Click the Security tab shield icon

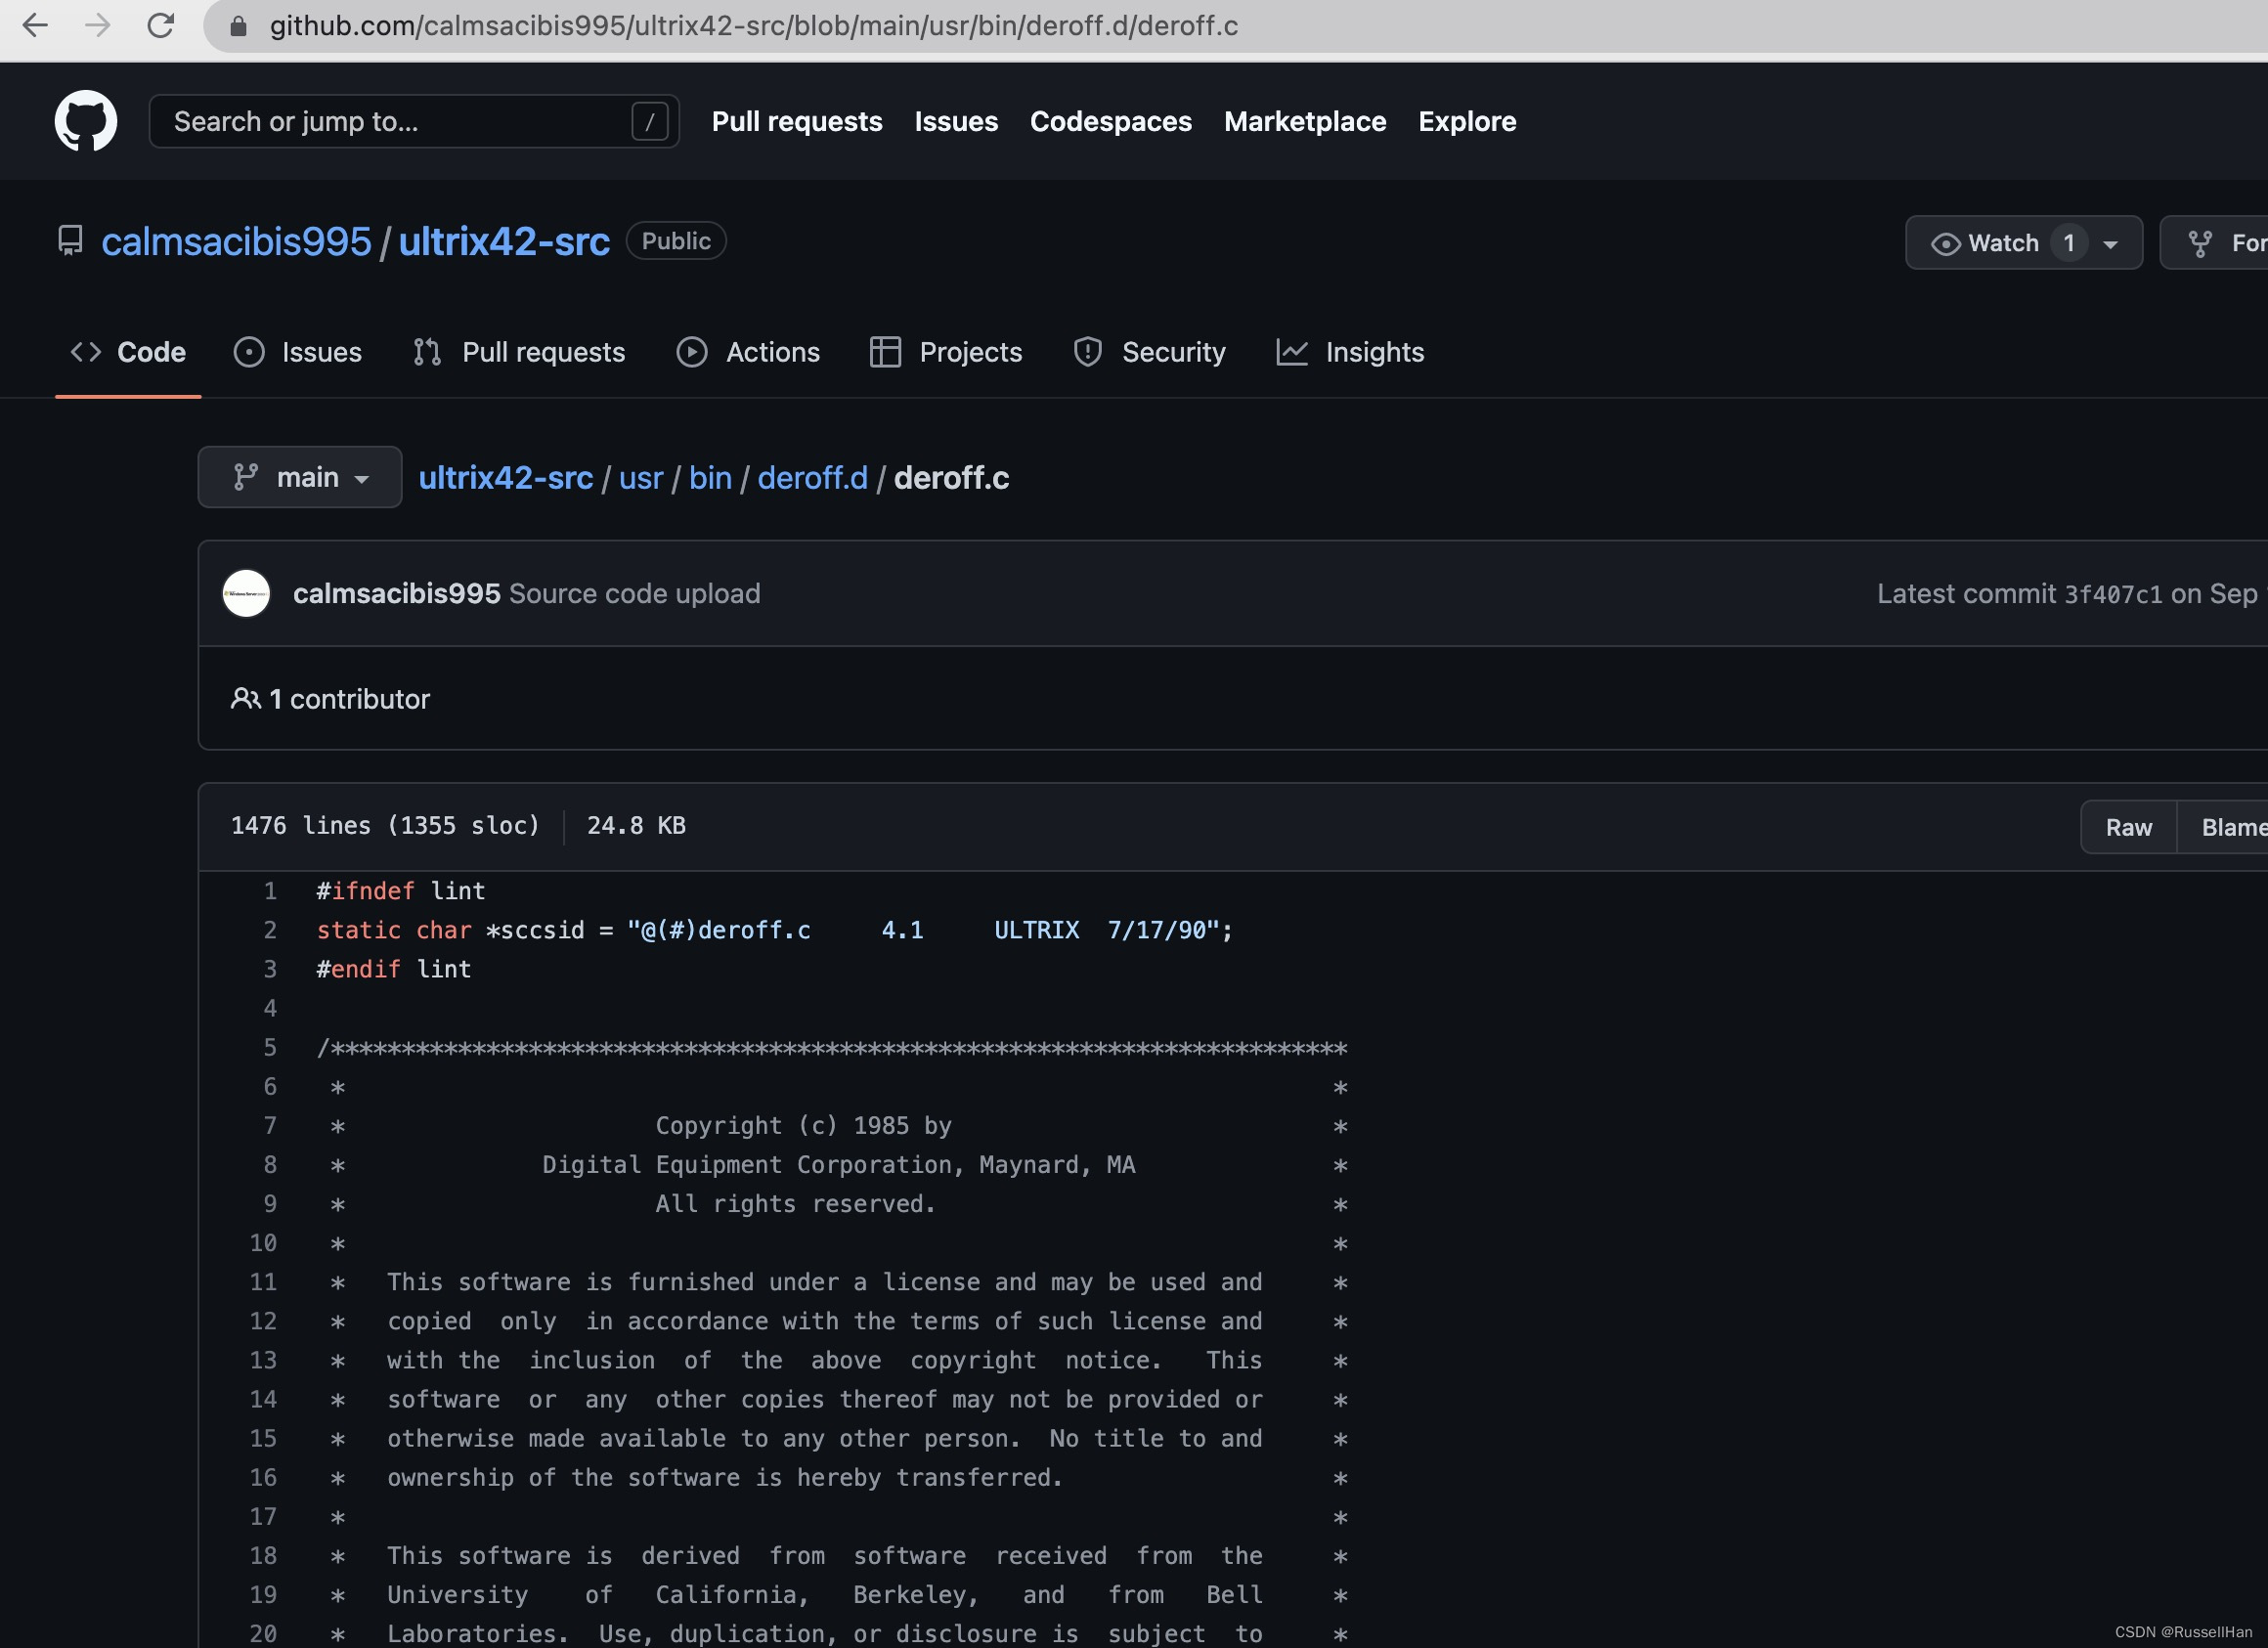click(1088, 352)
